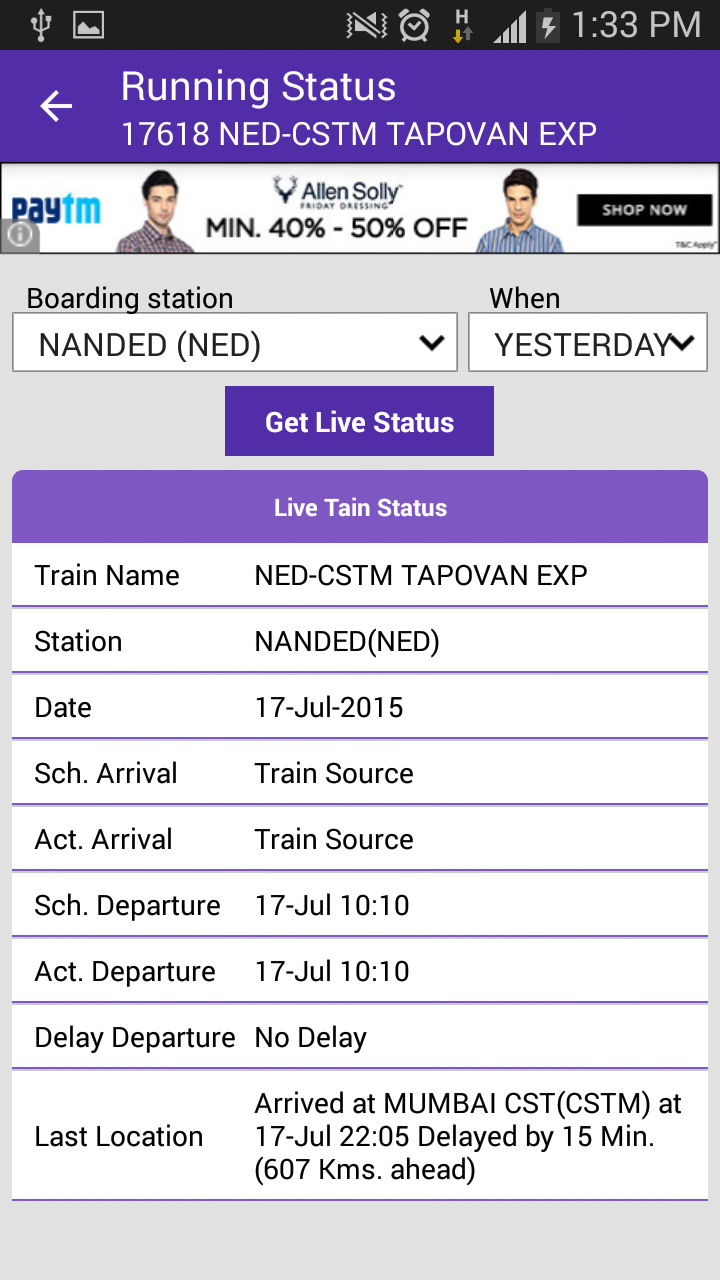
Task: Click the Get Live Status button
Action: (x=359, y=421)
